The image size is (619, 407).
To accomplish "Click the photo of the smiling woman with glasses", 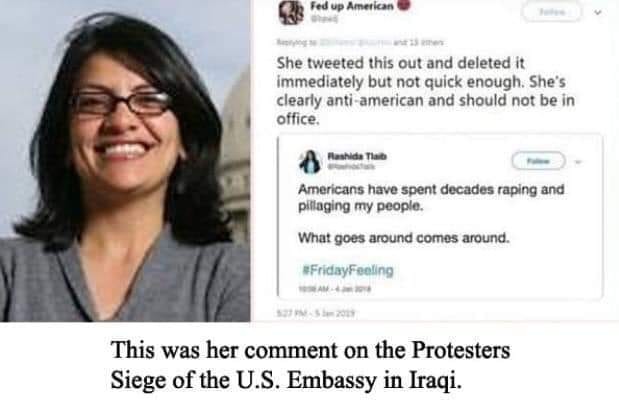I will [125, 161].
